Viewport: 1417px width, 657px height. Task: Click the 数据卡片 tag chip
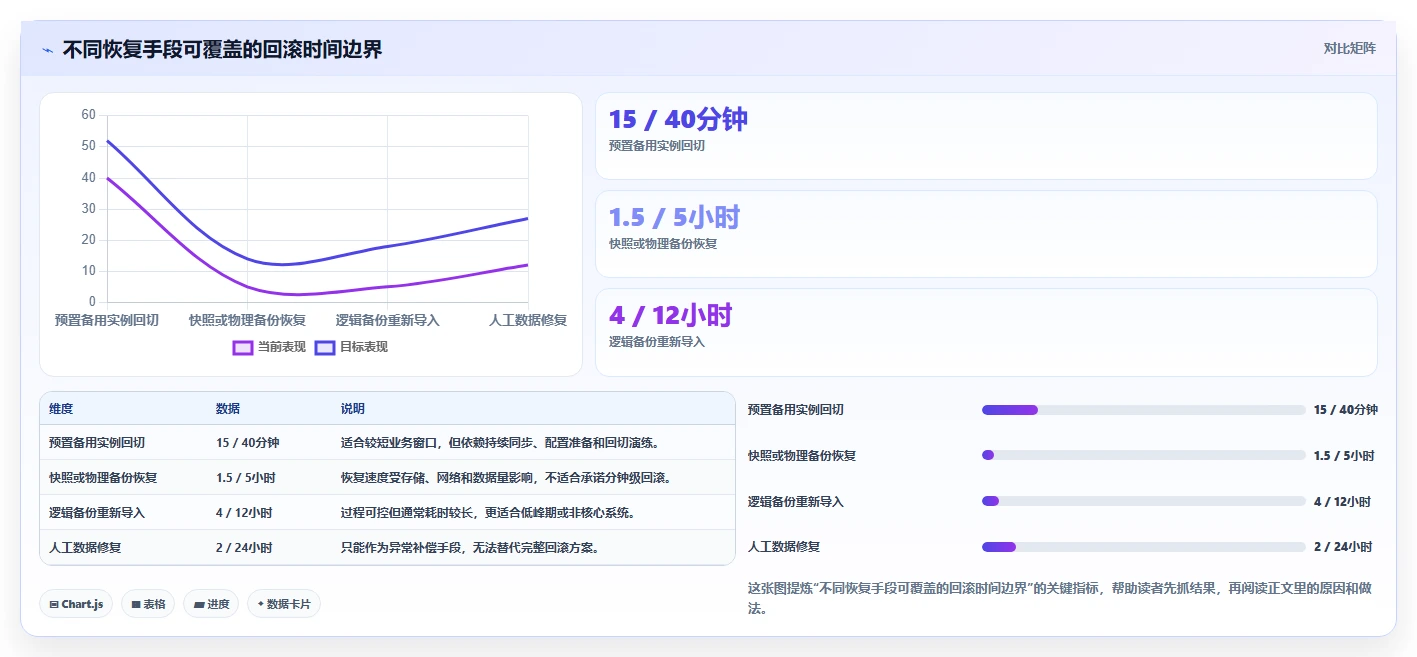[284, 604]
